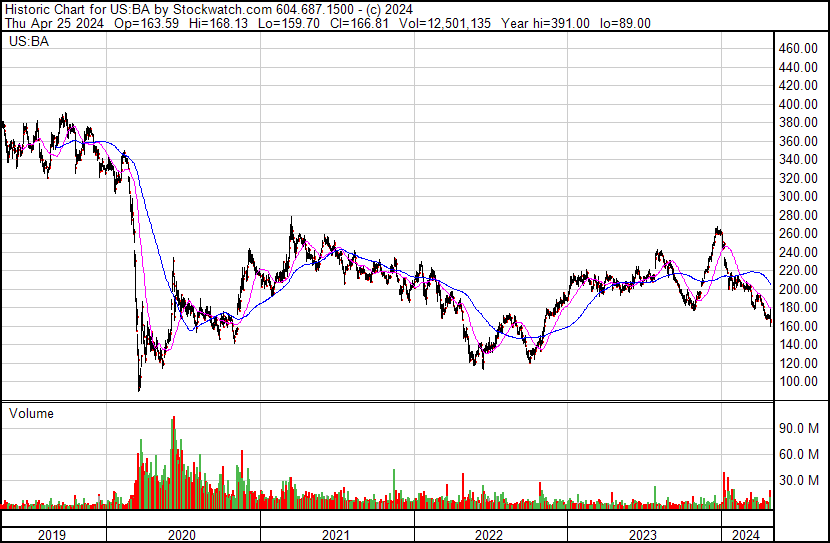Select the 2024 year marker on timeline
Viewport: 830px width, 543px height.
pyautogui.click(x=745, y=534)
